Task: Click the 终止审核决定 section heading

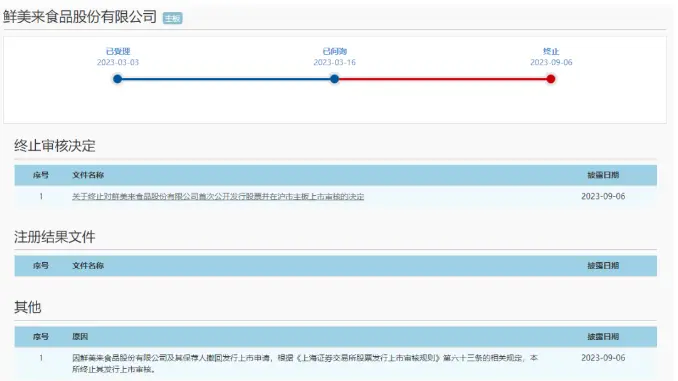Action: tap(54, 146)
